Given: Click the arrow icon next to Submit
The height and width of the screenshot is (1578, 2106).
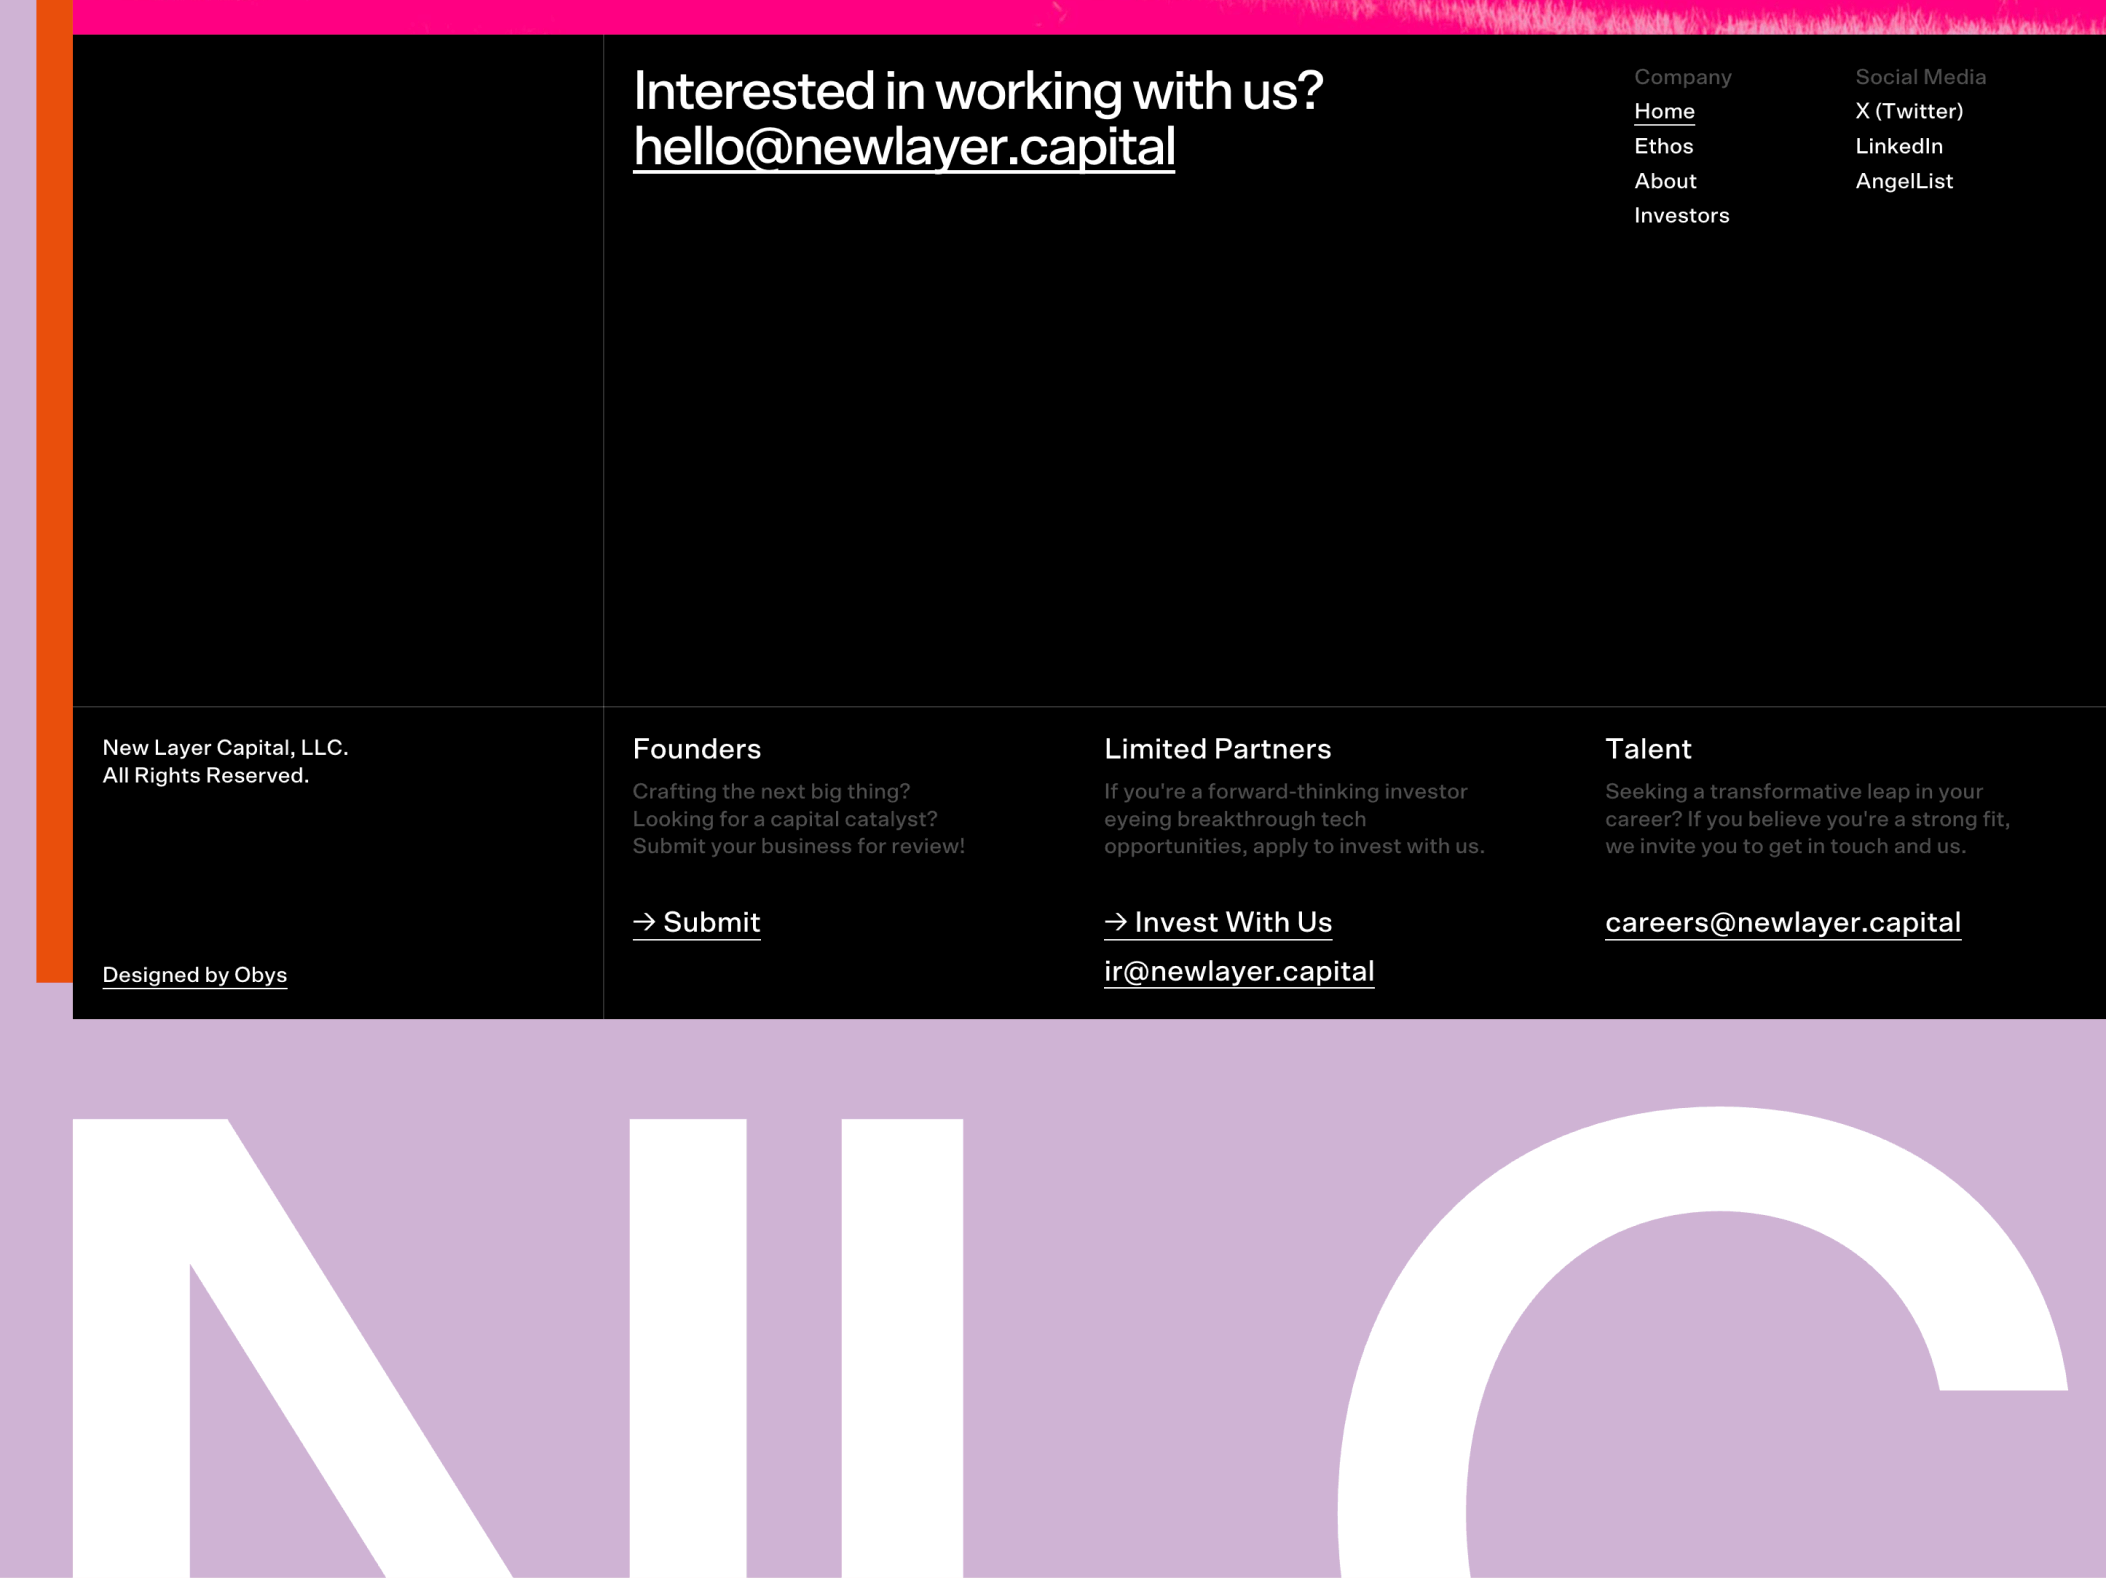Looking at the screenshot, I should coord(645,922).
